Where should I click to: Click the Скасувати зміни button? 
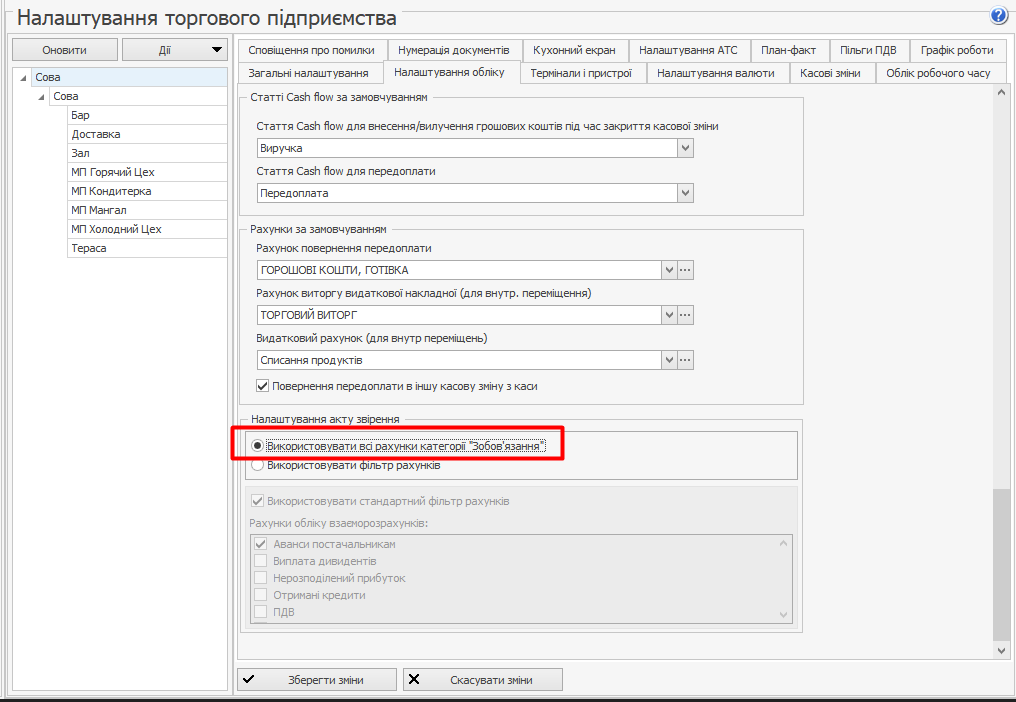tap(483, 680)
